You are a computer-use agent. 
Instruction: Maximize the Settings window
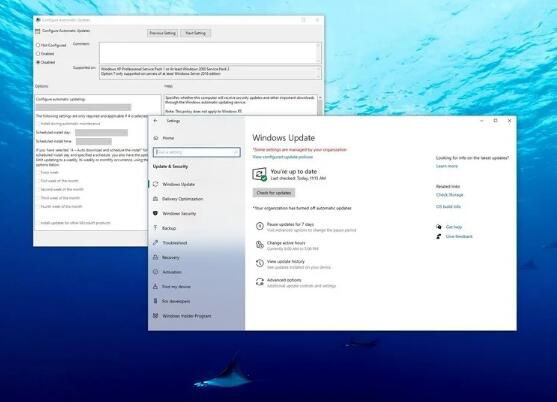tap(496, 121)
